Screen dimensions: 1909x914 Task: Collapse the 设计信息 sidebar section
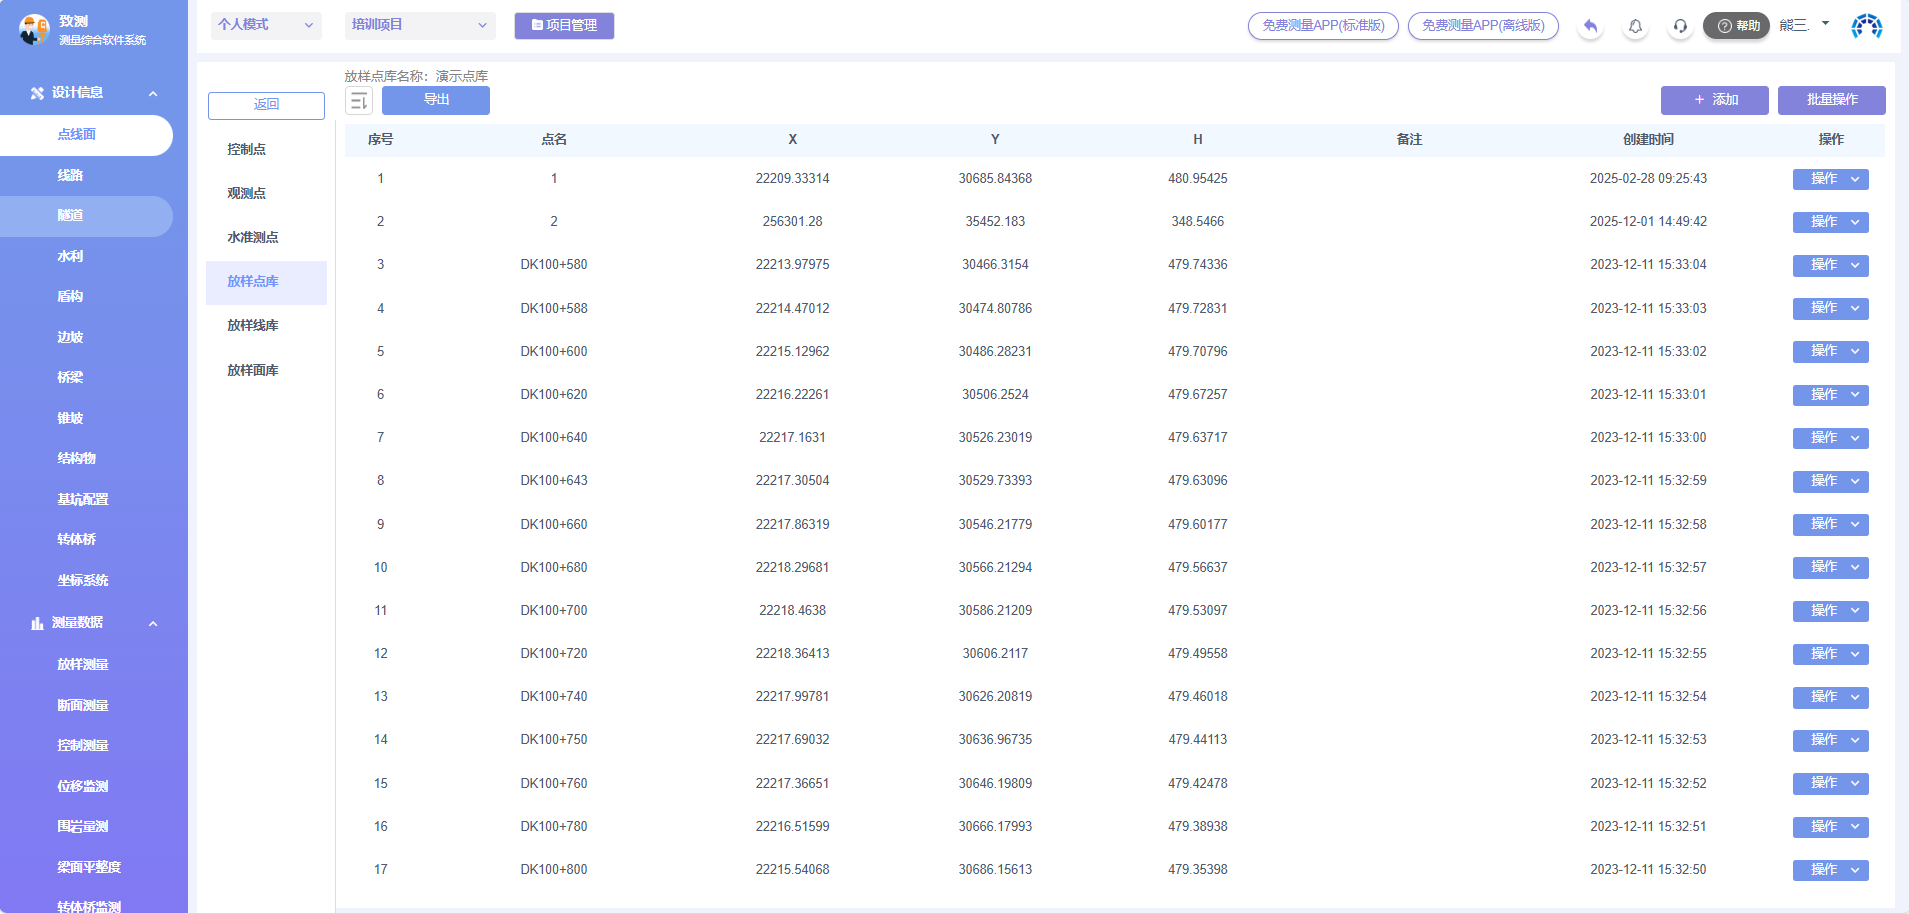pos(153,93)
